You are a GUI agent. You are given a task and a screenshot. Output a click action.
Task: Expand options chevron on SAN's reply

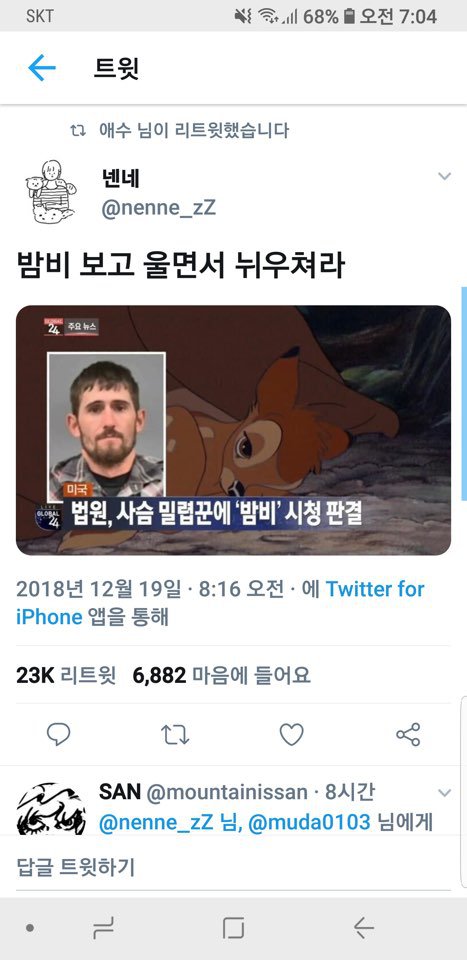click(x=444, y=793)
